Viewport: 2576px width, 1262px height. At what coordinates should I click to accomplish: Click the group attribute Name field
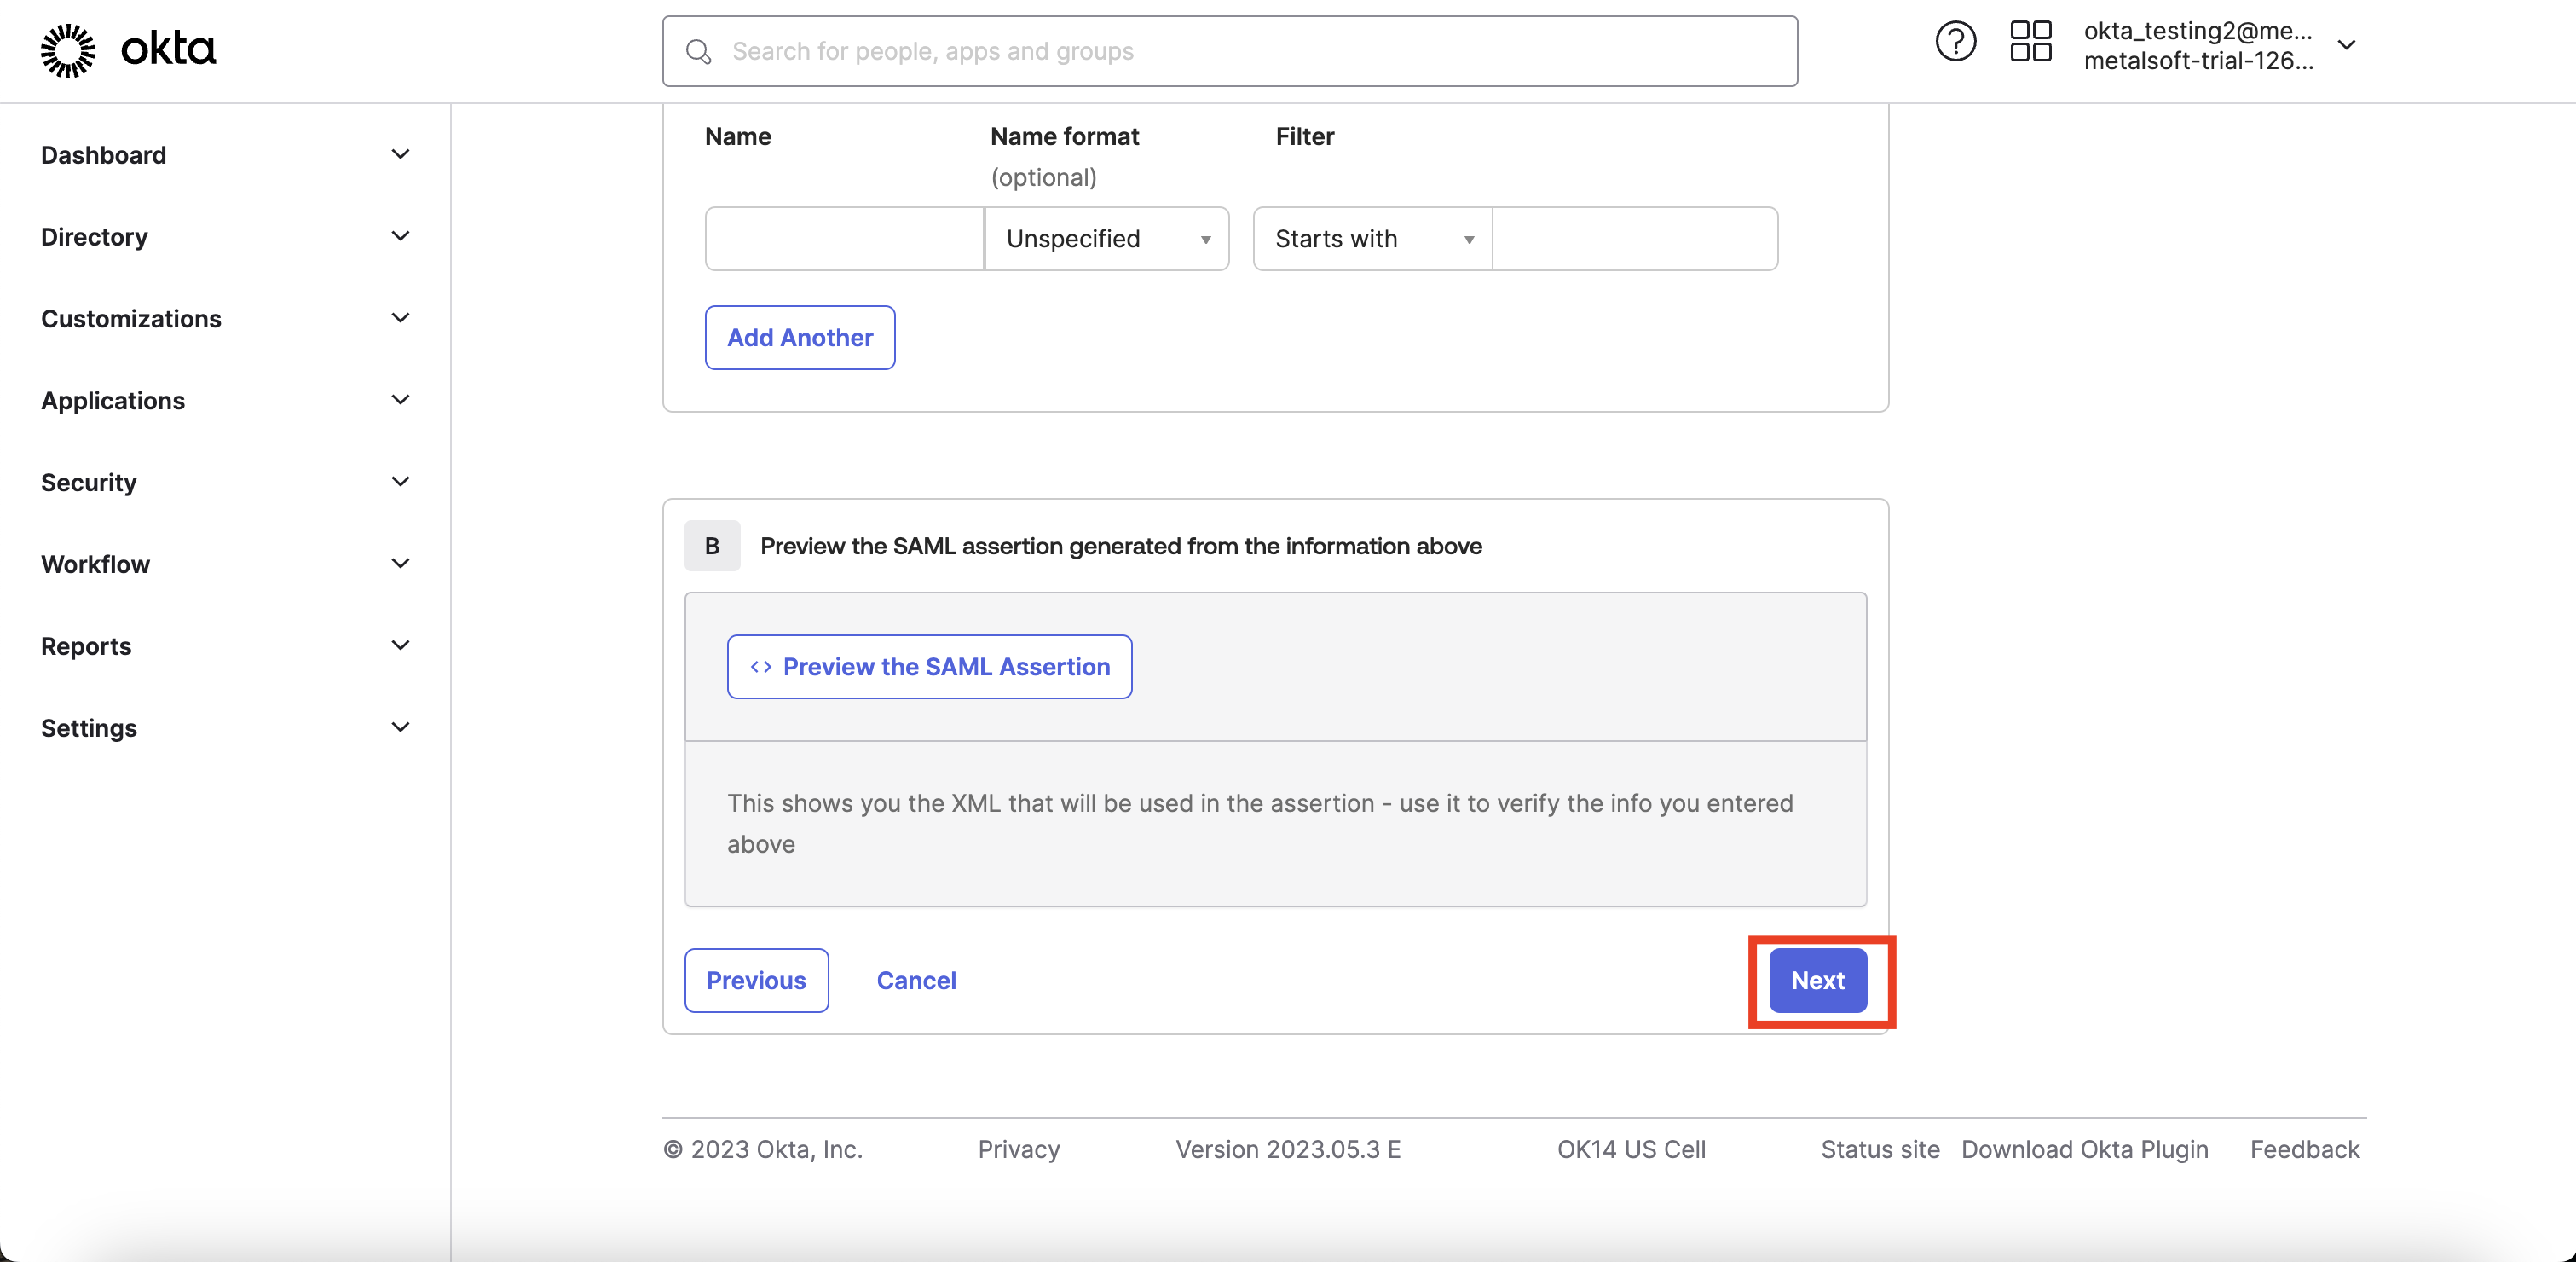pyautogui.click(x=844, y=239)
